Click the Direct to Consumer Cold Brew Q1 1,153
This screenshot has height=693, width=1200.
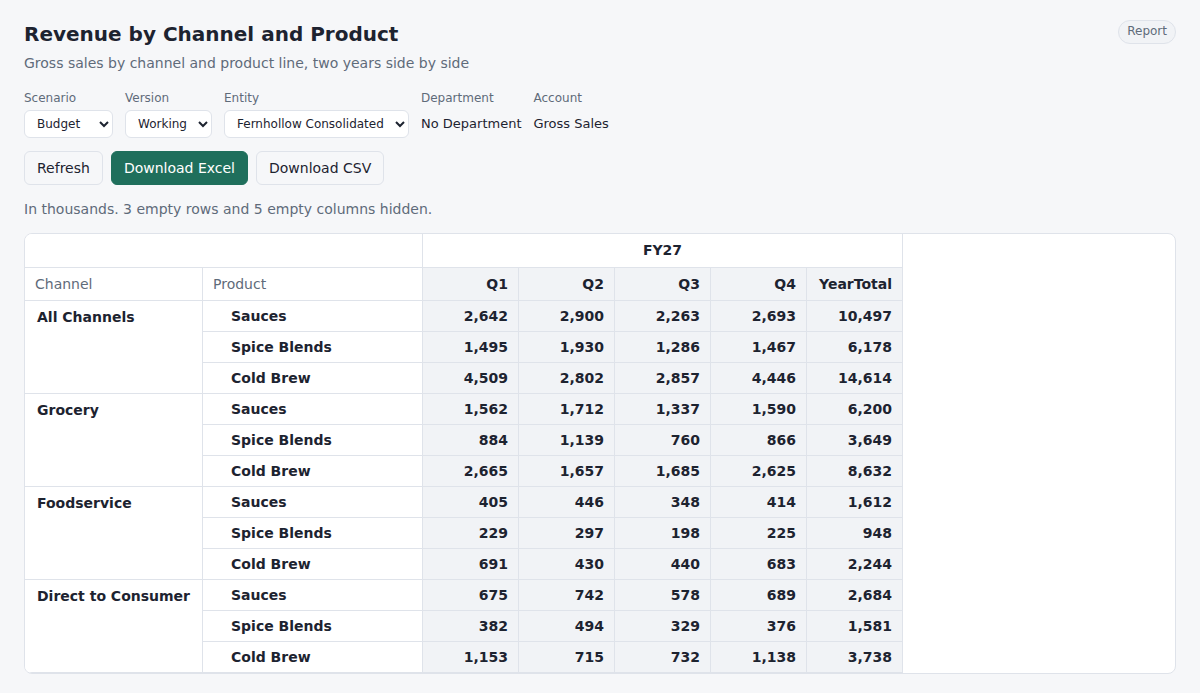(x=471, y=657)
